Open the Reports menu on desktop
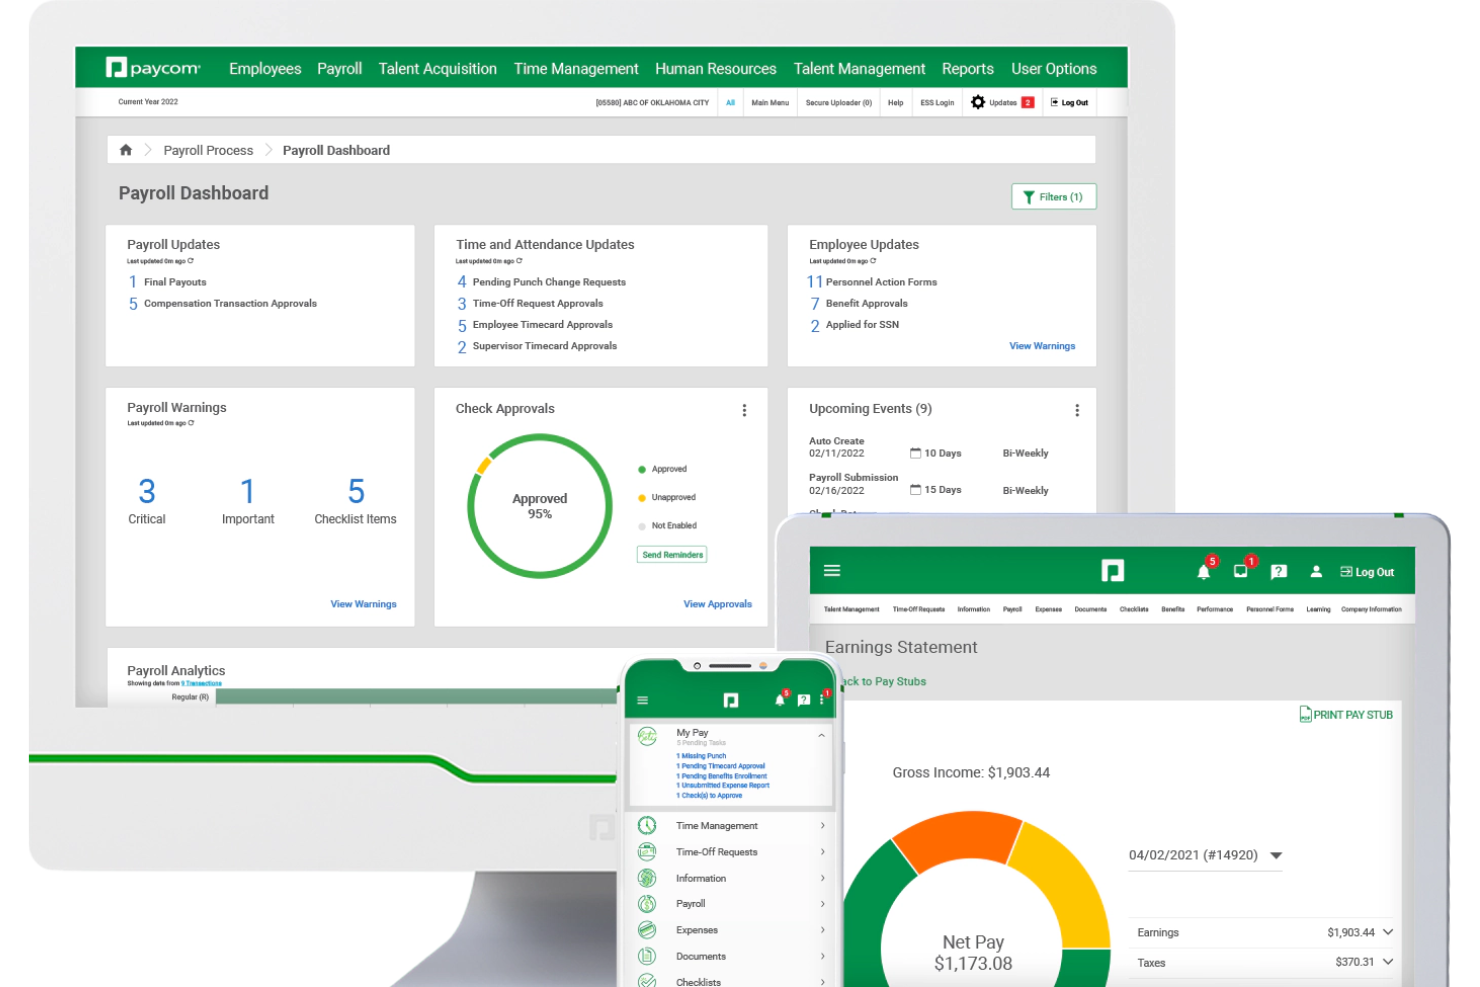Screen dimensions: 1480x987 (x=968, y=69)
